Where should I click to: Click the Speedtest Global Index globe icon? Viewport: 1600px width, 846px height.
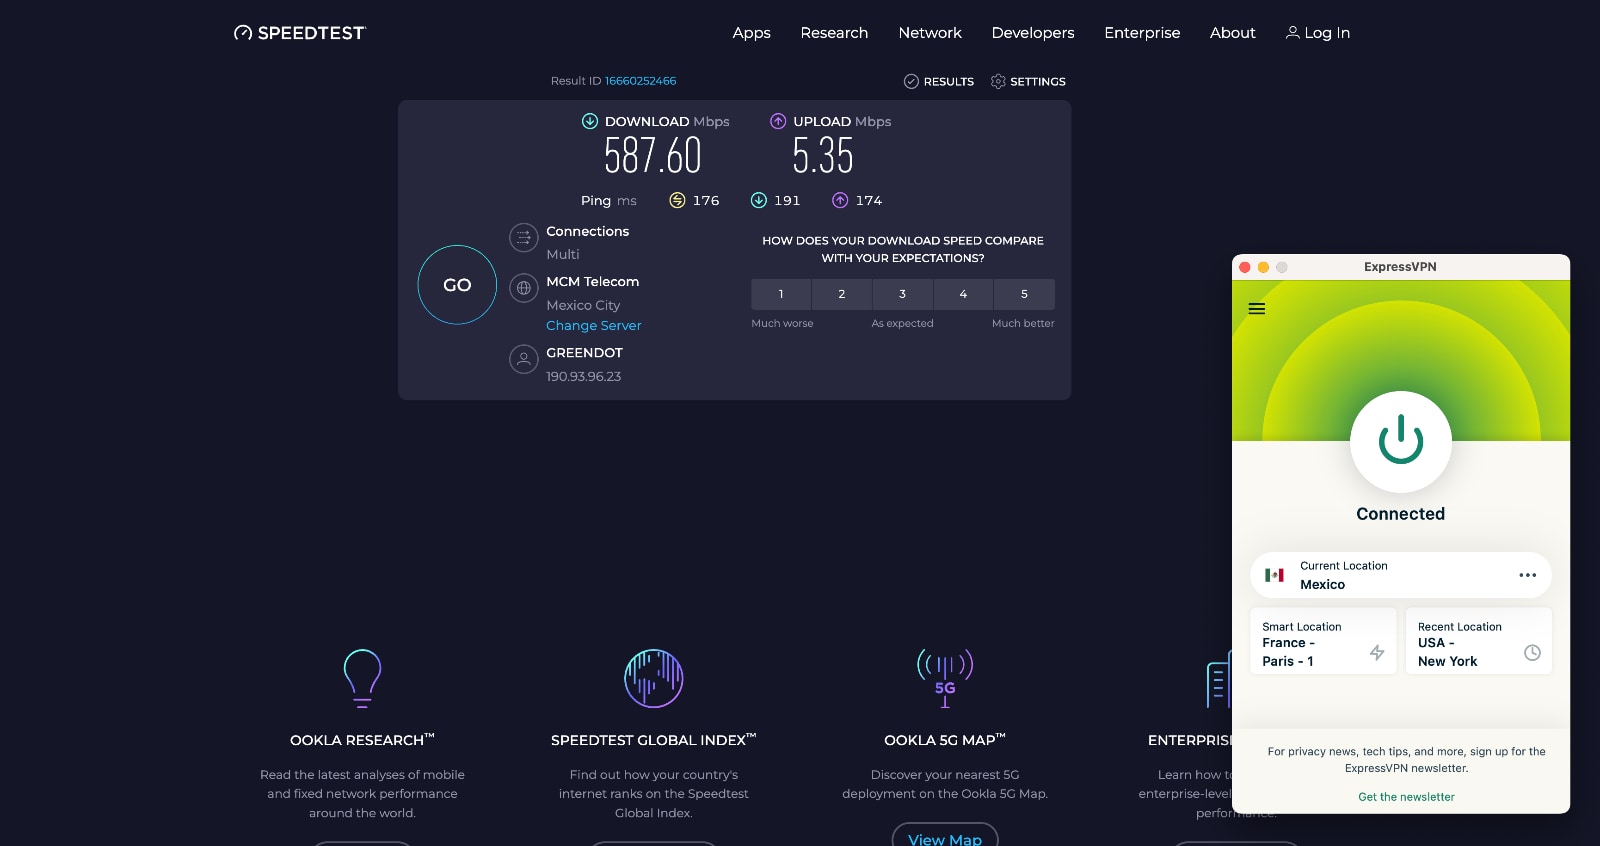pos(654,678)
